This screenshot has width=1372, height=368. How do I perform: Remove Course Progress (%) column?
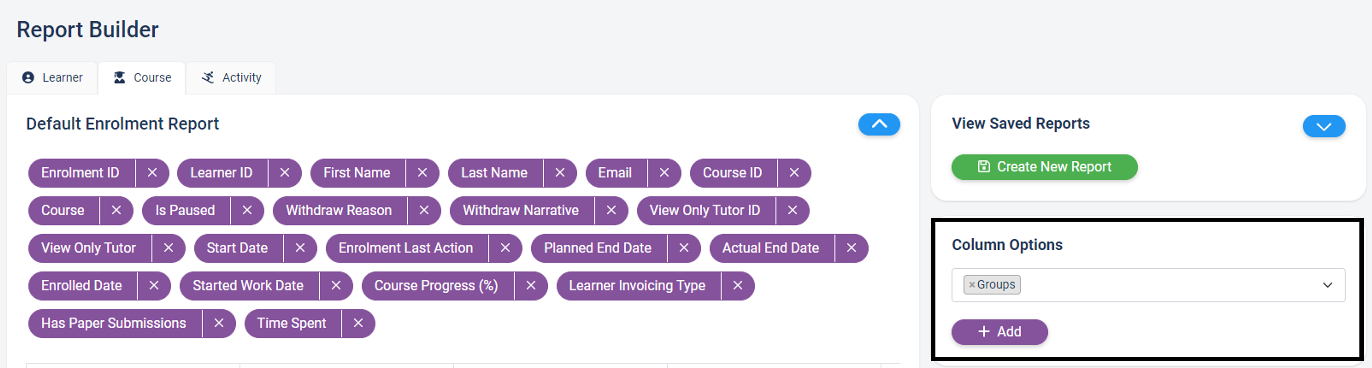[x=530, y=286]
